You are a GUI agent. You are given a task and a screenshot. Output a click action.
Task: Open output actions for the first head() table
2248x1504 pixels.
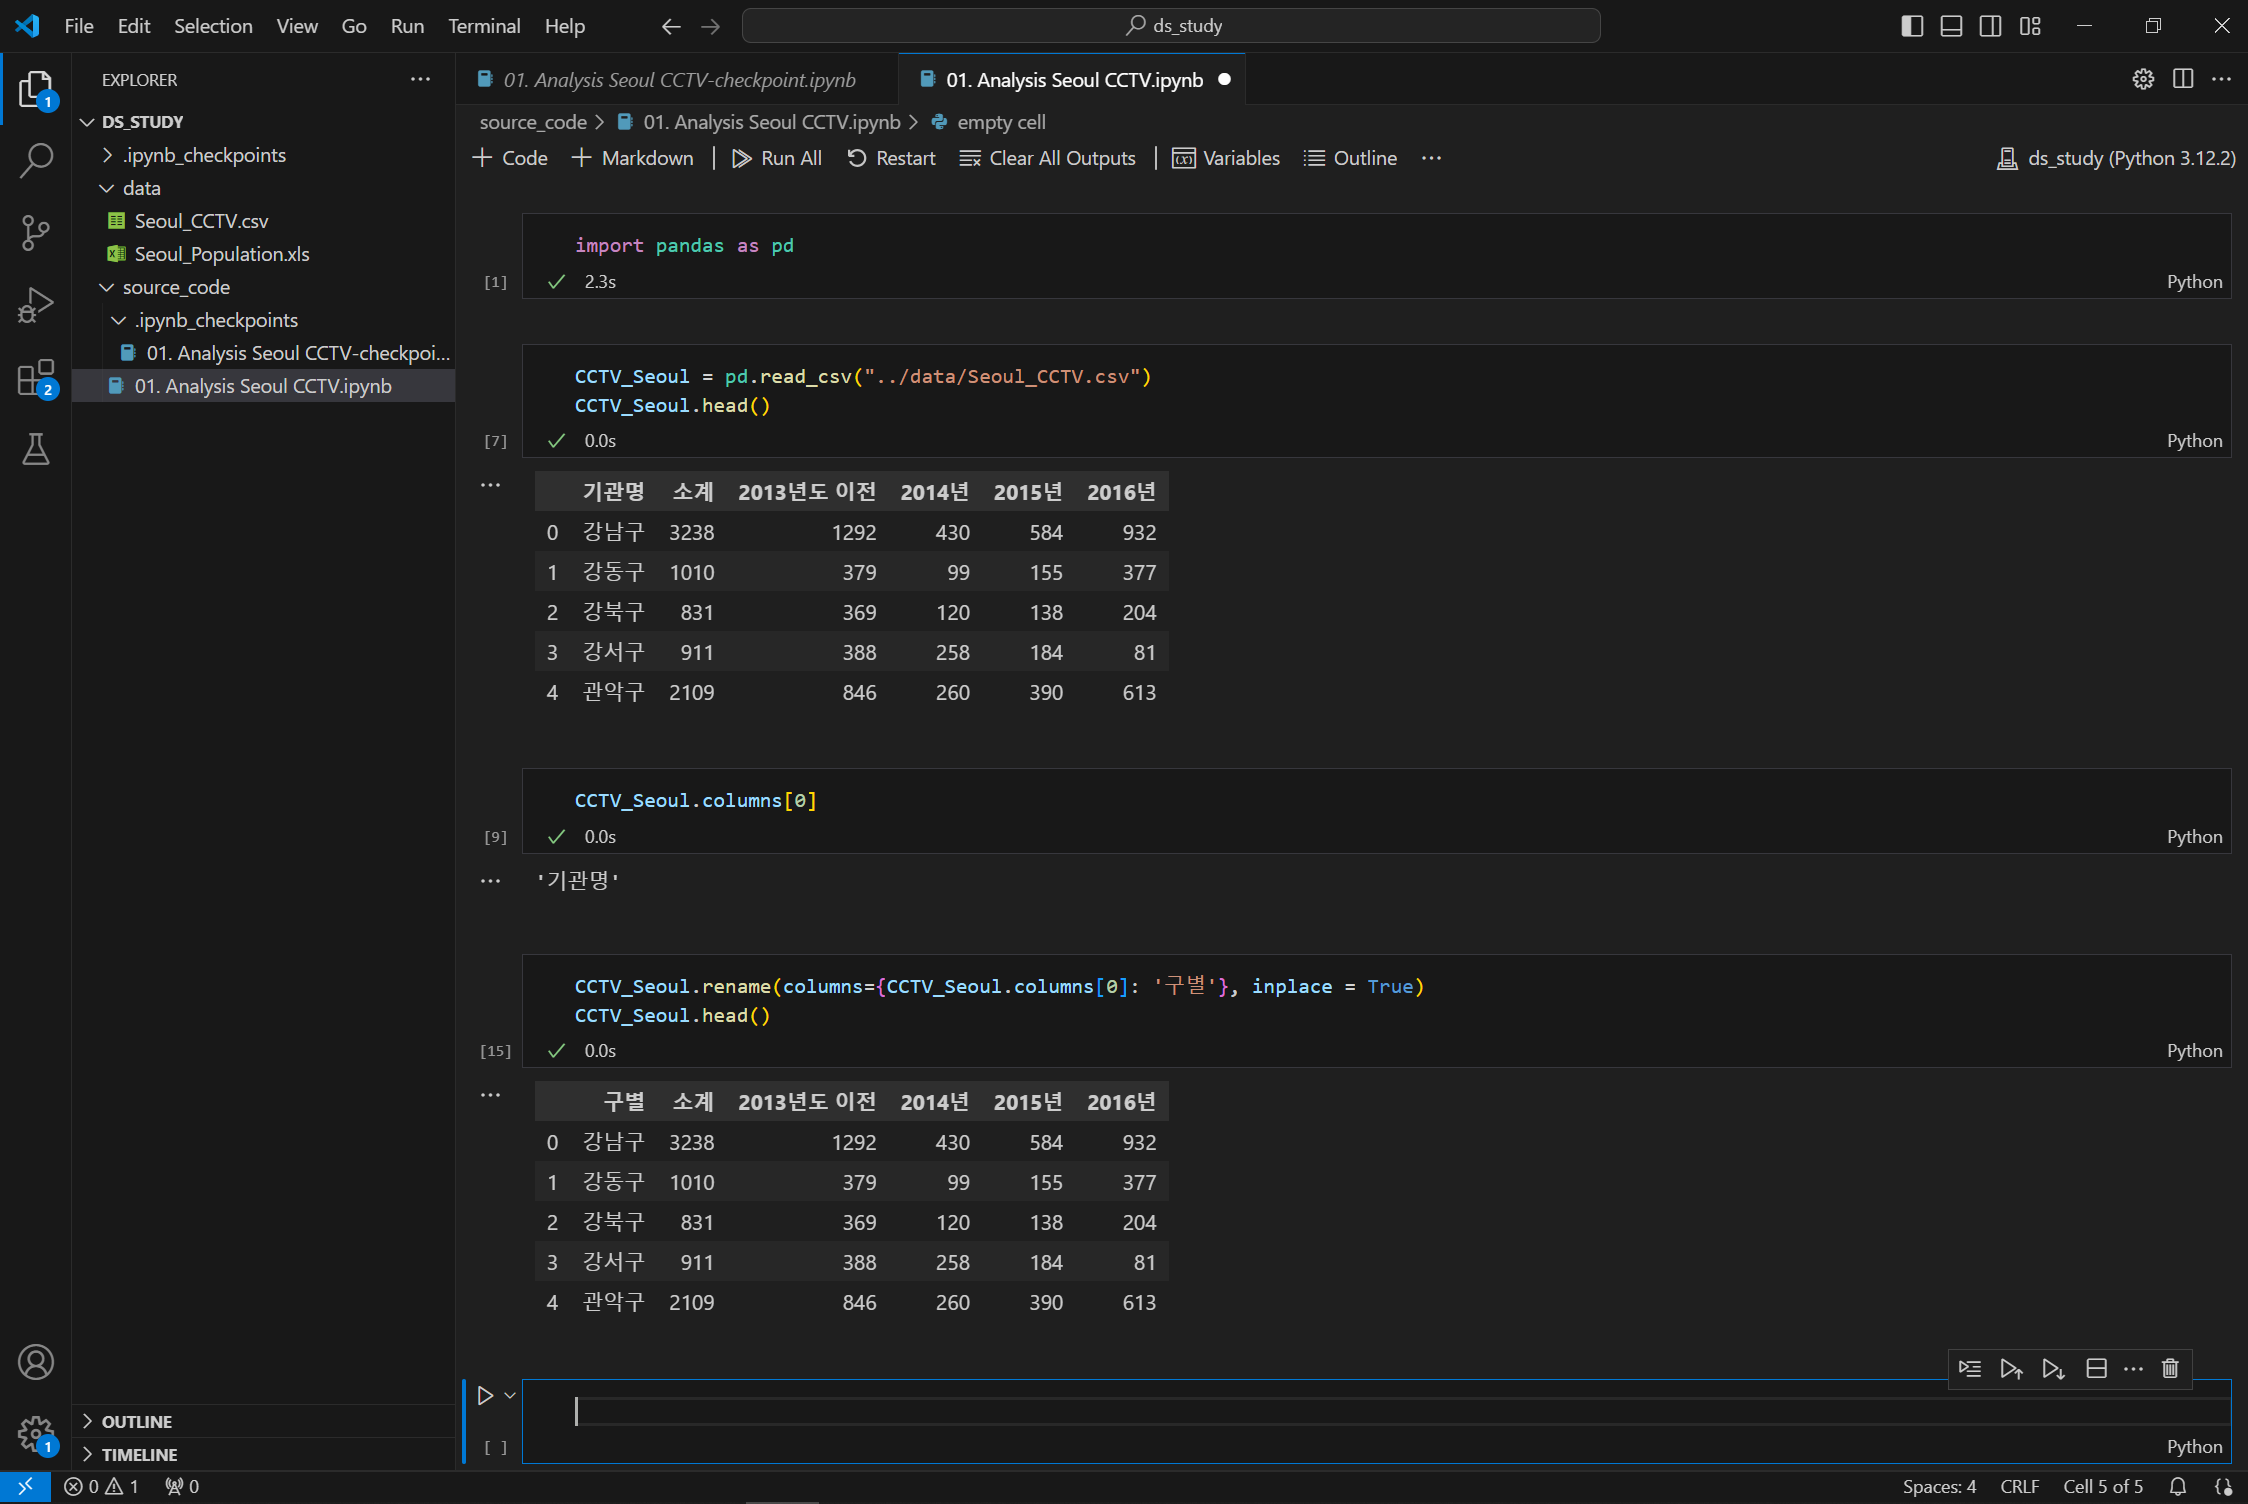pyautogui.click(x=490, y=485)
